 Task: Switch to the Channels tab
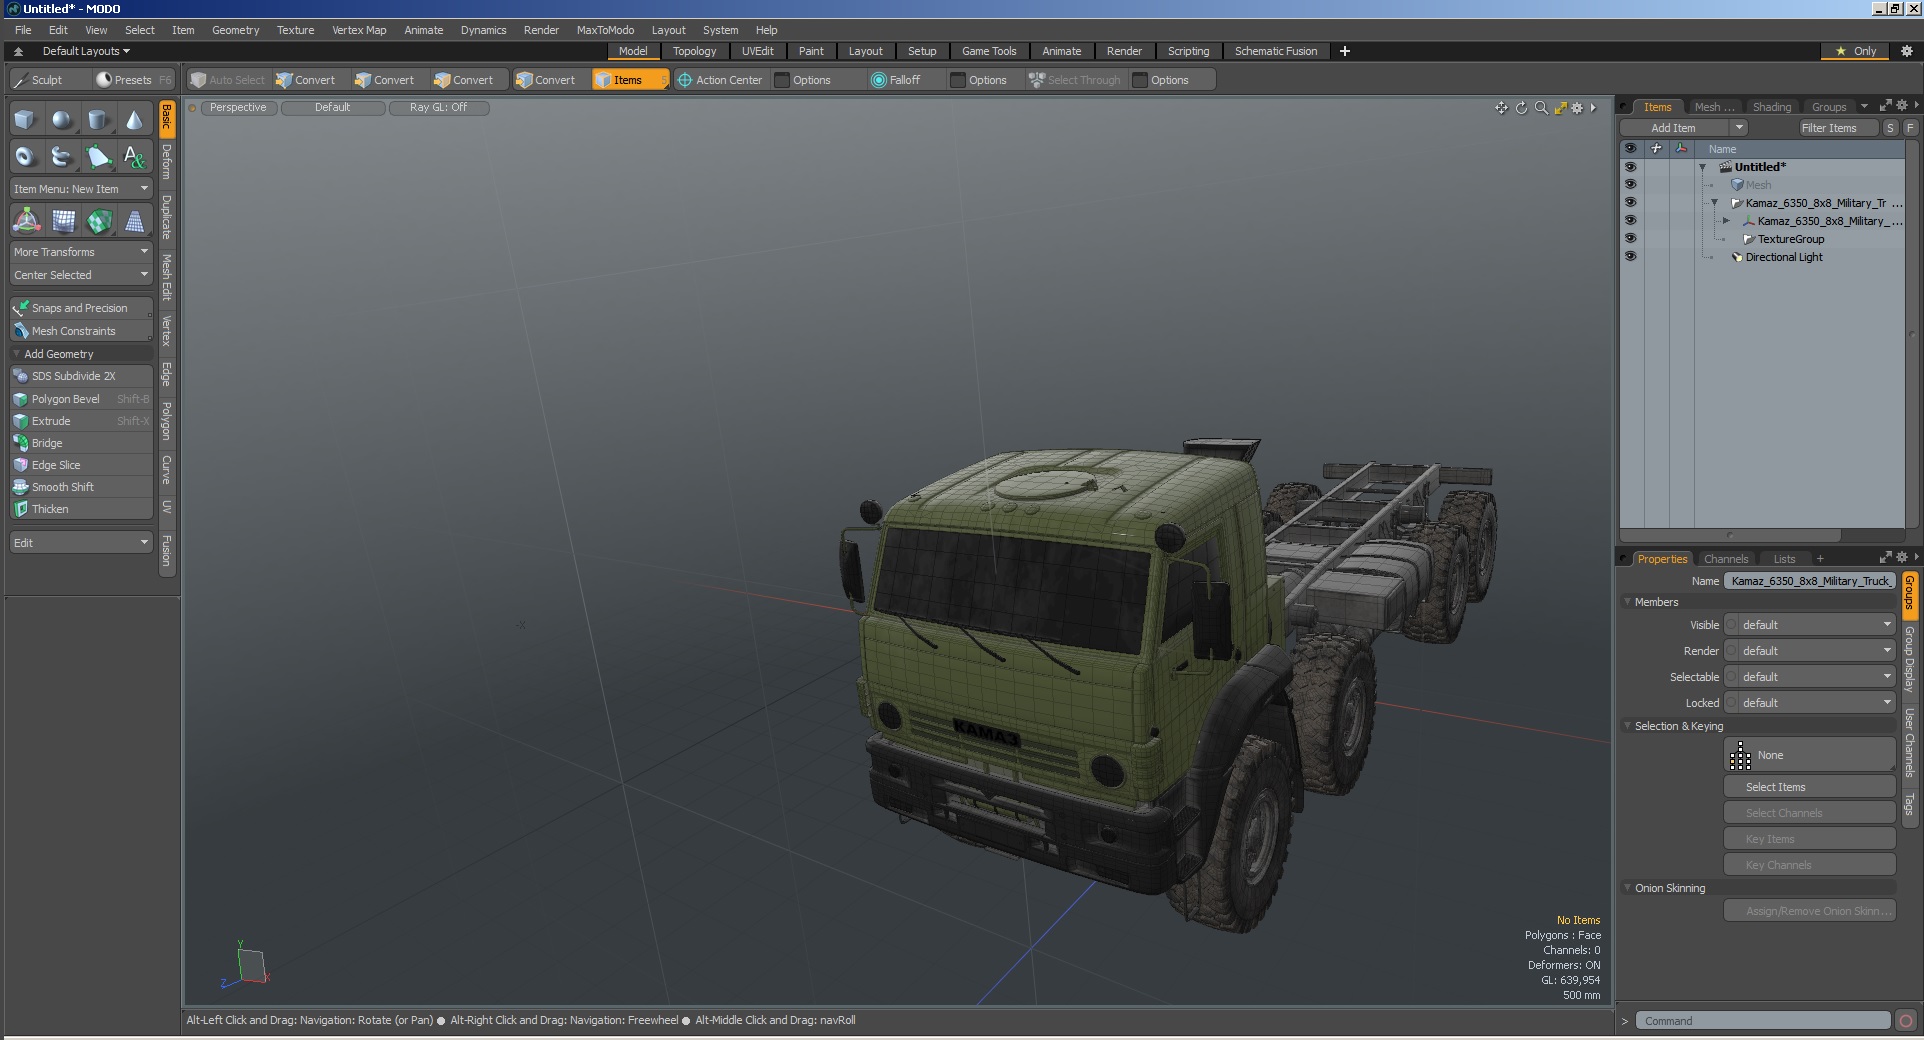(x=1726, y=559)
